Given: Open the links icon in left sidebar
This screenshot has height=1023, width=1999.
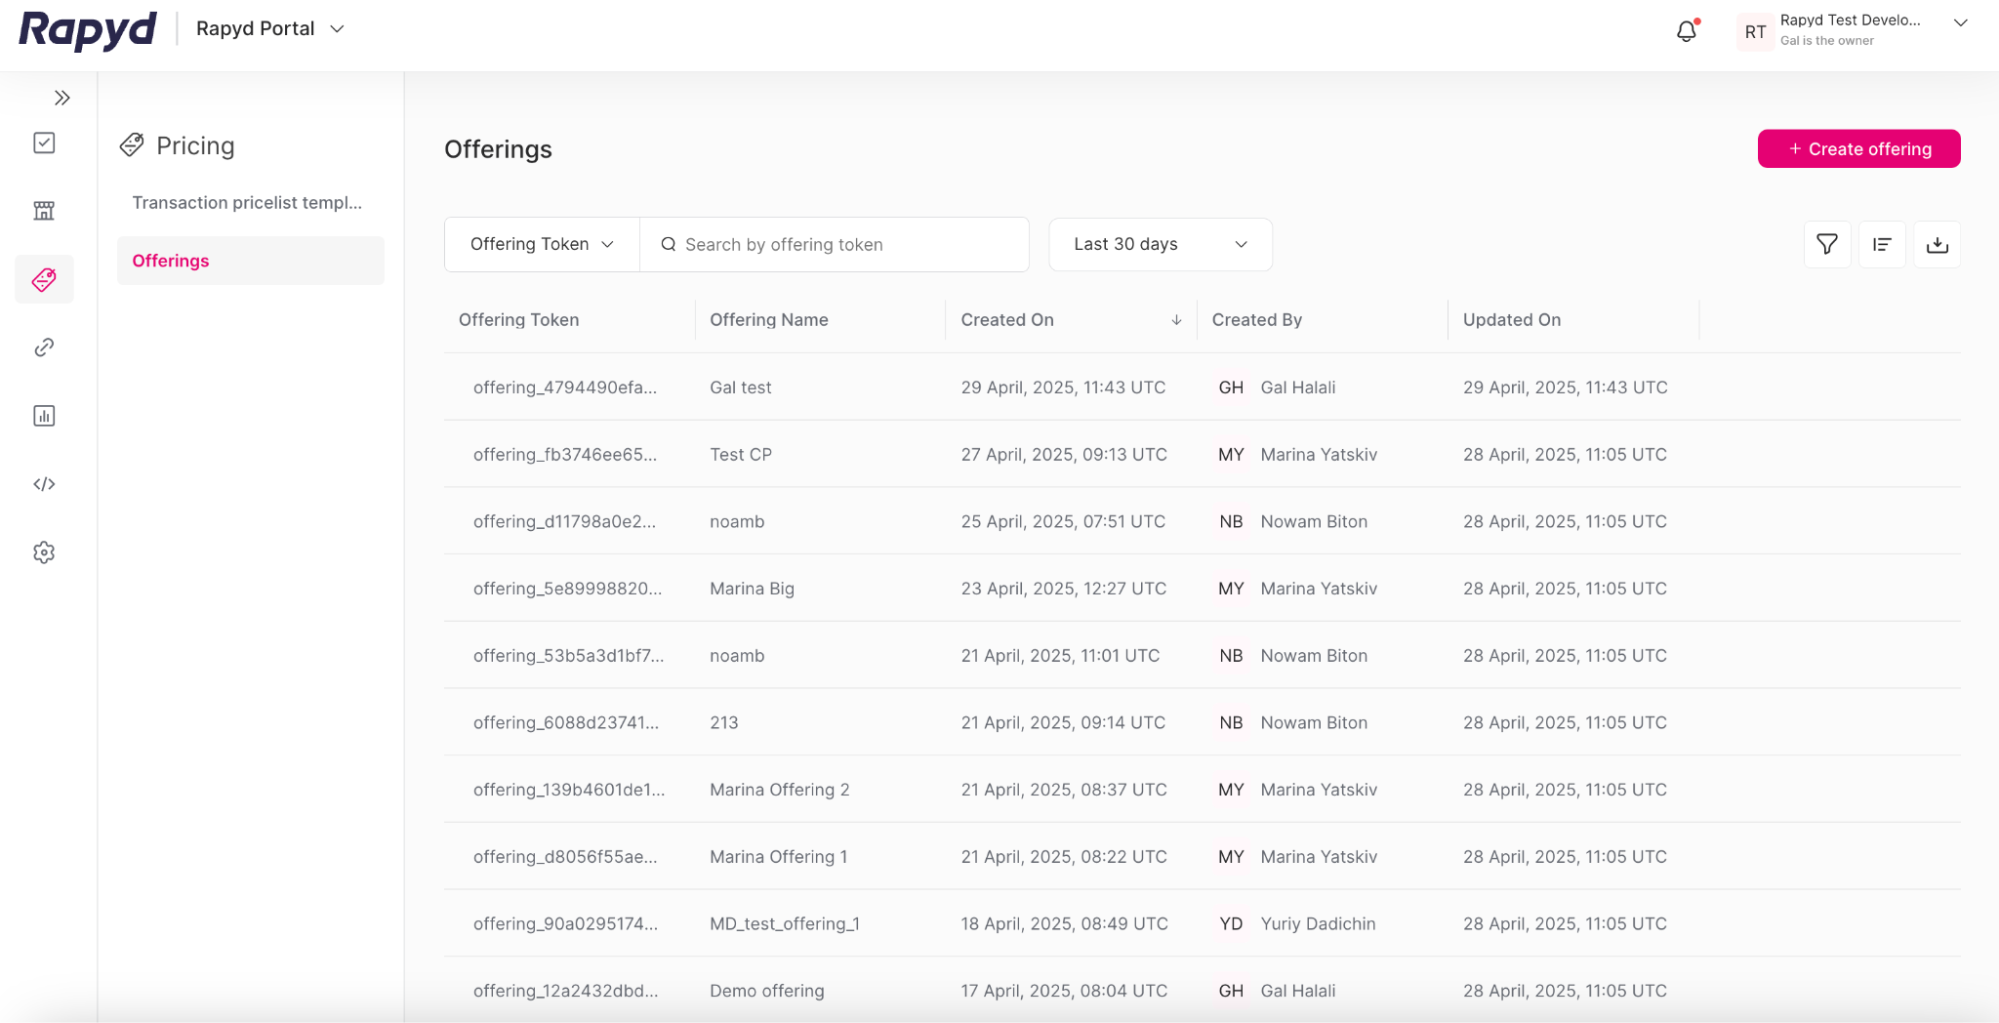Looking at the screenshot, I should 44,347.
